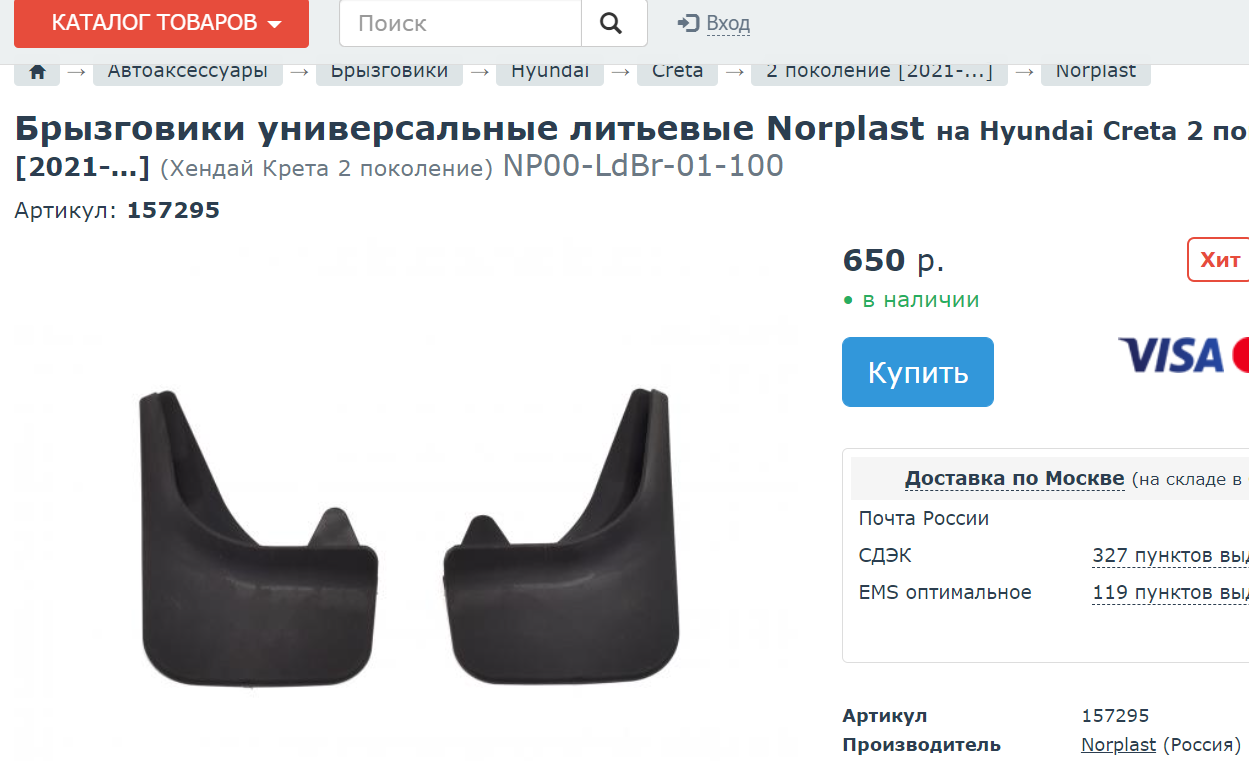This screenshot has height=761, width=1249.
Task: Open the Creta breadcrumb
Action: [x=678, y=72]
